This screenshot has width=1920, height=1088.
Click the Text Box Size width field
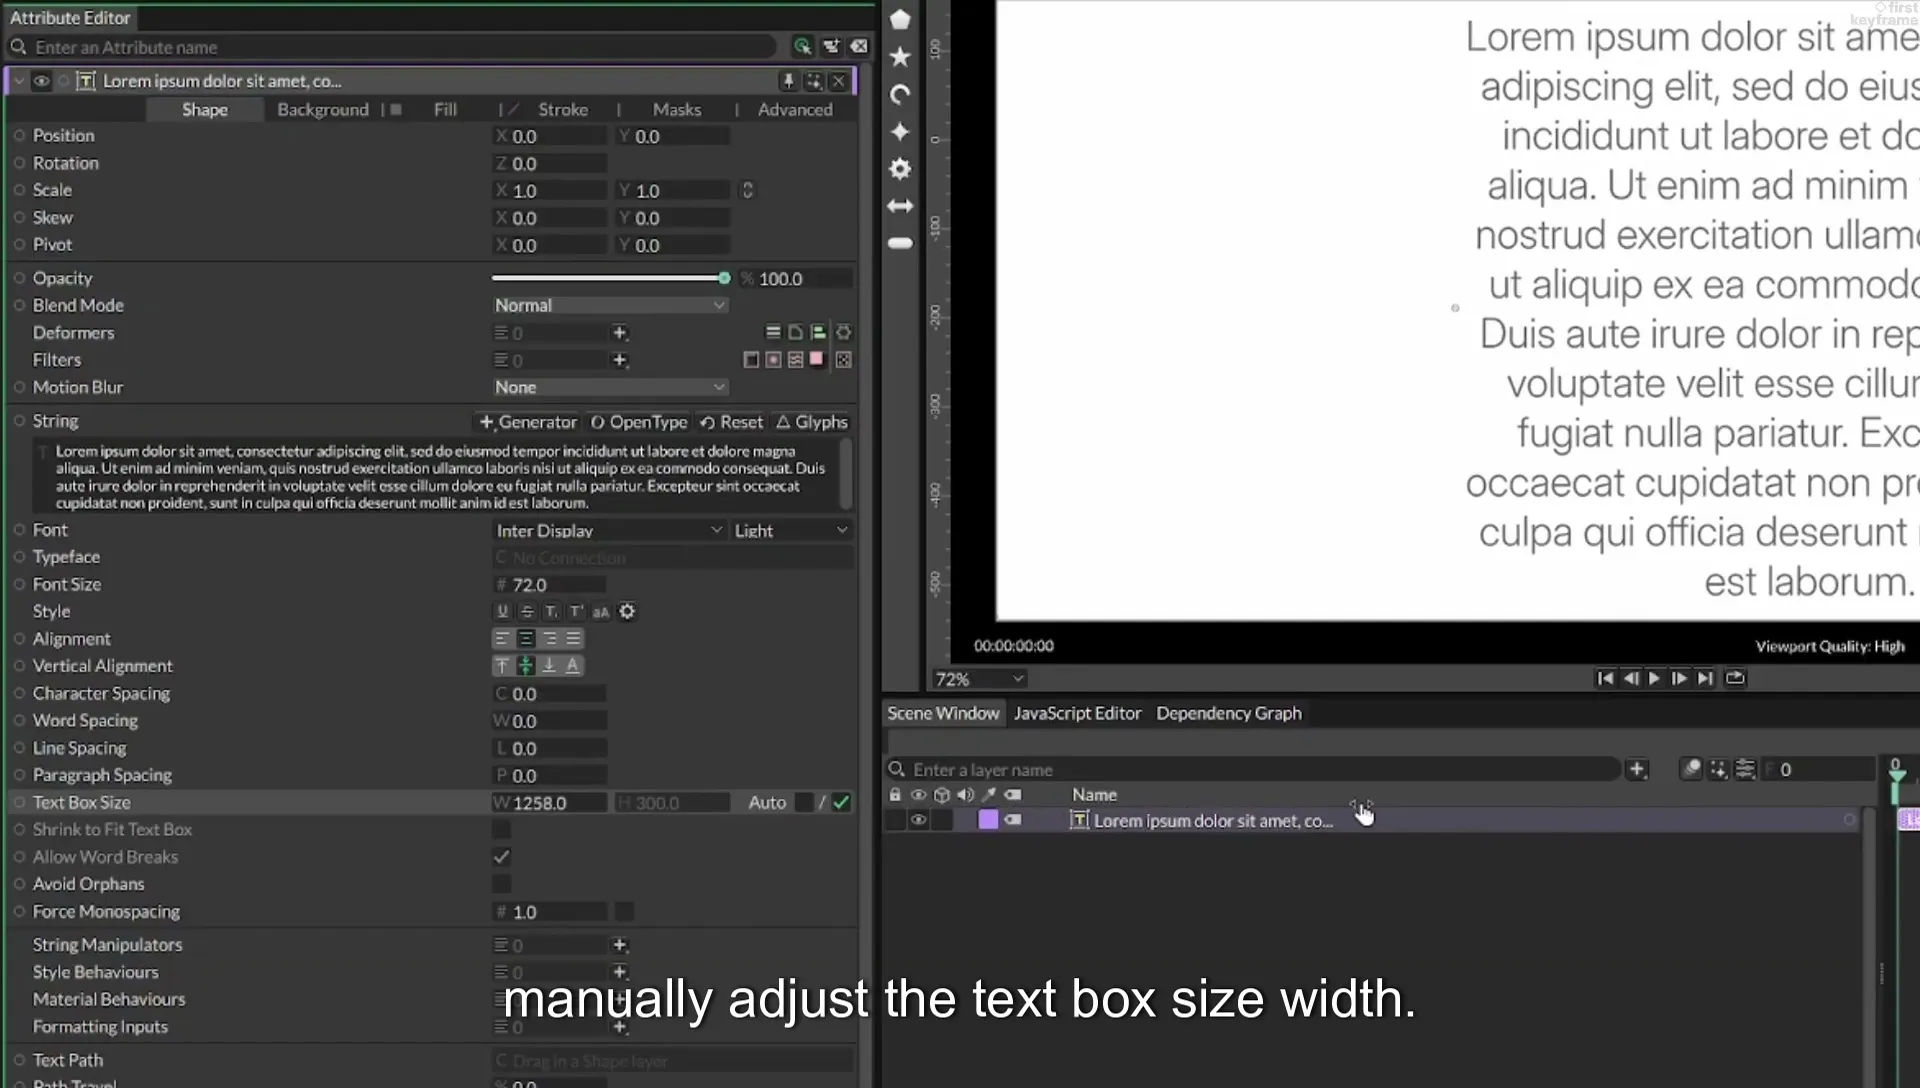point(549,802)
